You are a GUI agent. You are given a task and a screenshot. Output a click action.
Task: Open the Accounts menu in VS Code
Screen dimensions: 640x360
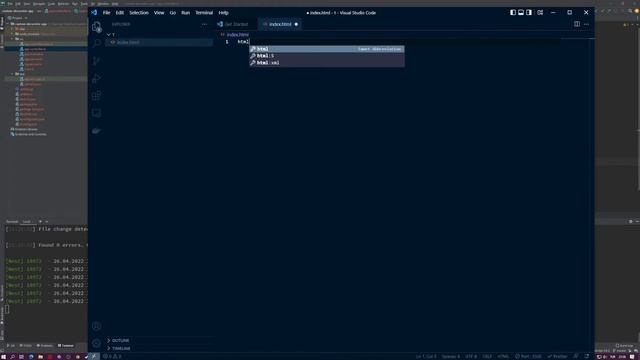pos(96,326)
